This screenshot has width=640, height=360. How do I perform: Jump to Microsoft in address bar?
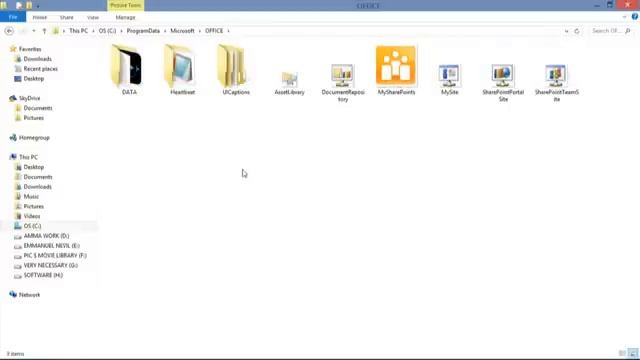tap(182, 31)
